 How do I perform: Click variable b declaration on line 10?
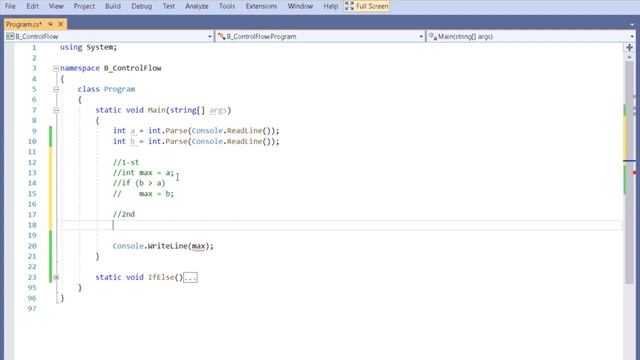(x=133, y=142)
